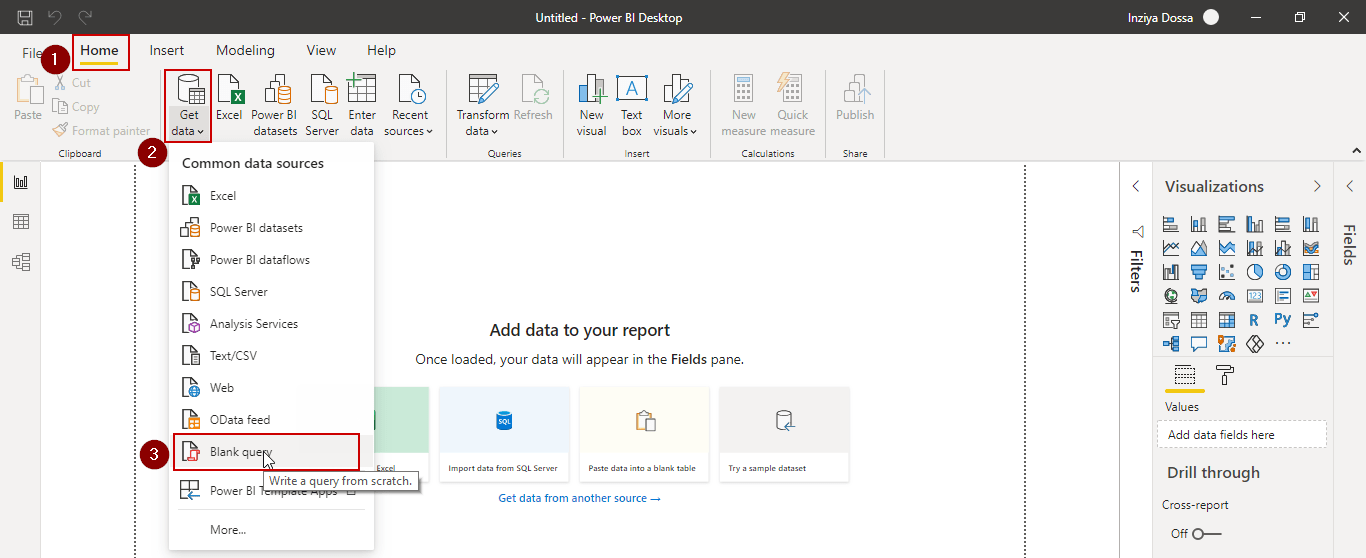Select the Map (globe) visualization
This screenshot has width=1366, height=558.
point(1171,296)
